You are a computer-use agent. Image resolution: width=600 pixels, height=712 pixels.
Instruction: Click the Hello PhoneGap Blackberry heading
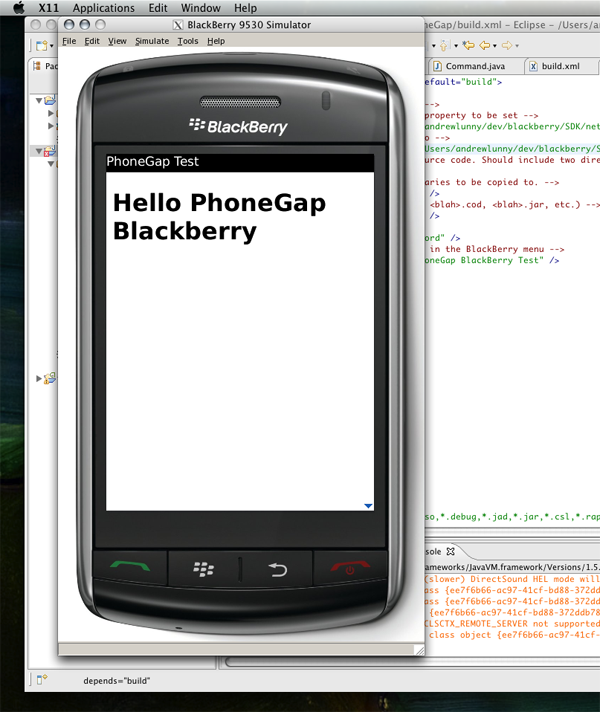(219, 217)
